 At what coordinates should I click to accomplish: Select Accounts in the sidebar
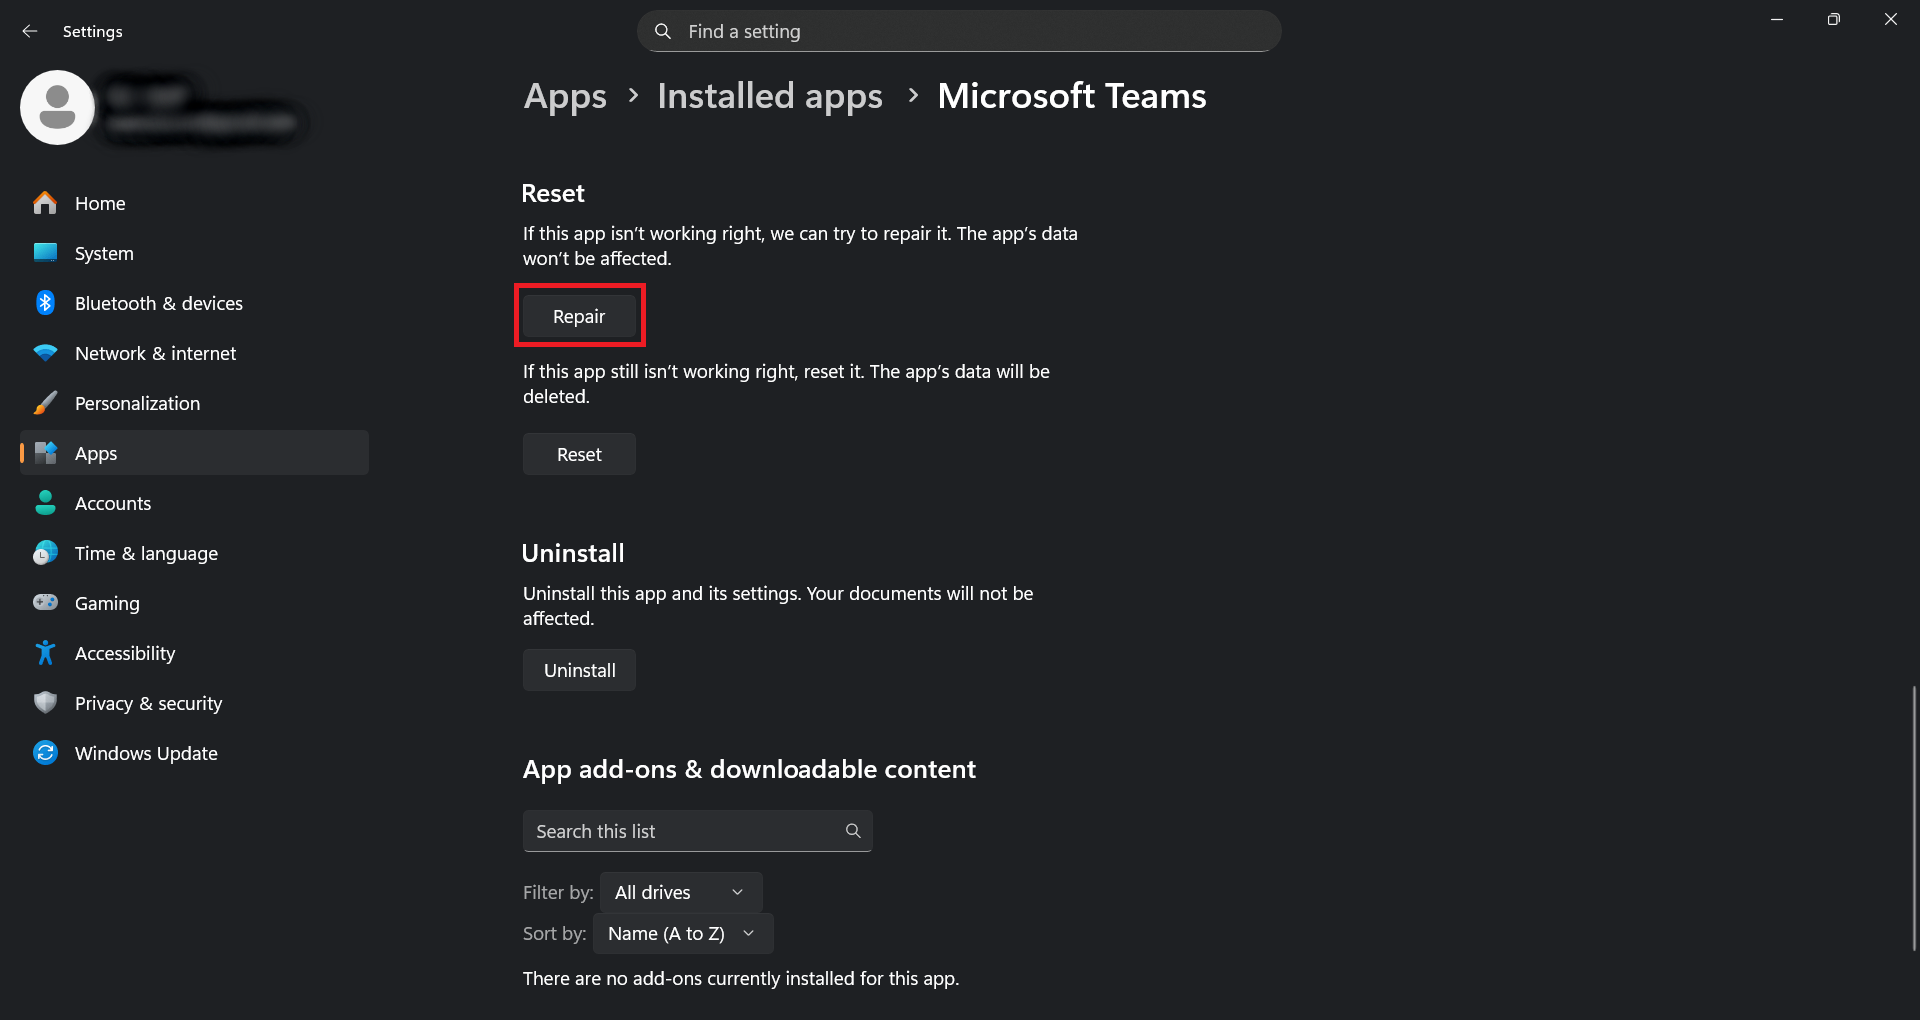[113, 503]
